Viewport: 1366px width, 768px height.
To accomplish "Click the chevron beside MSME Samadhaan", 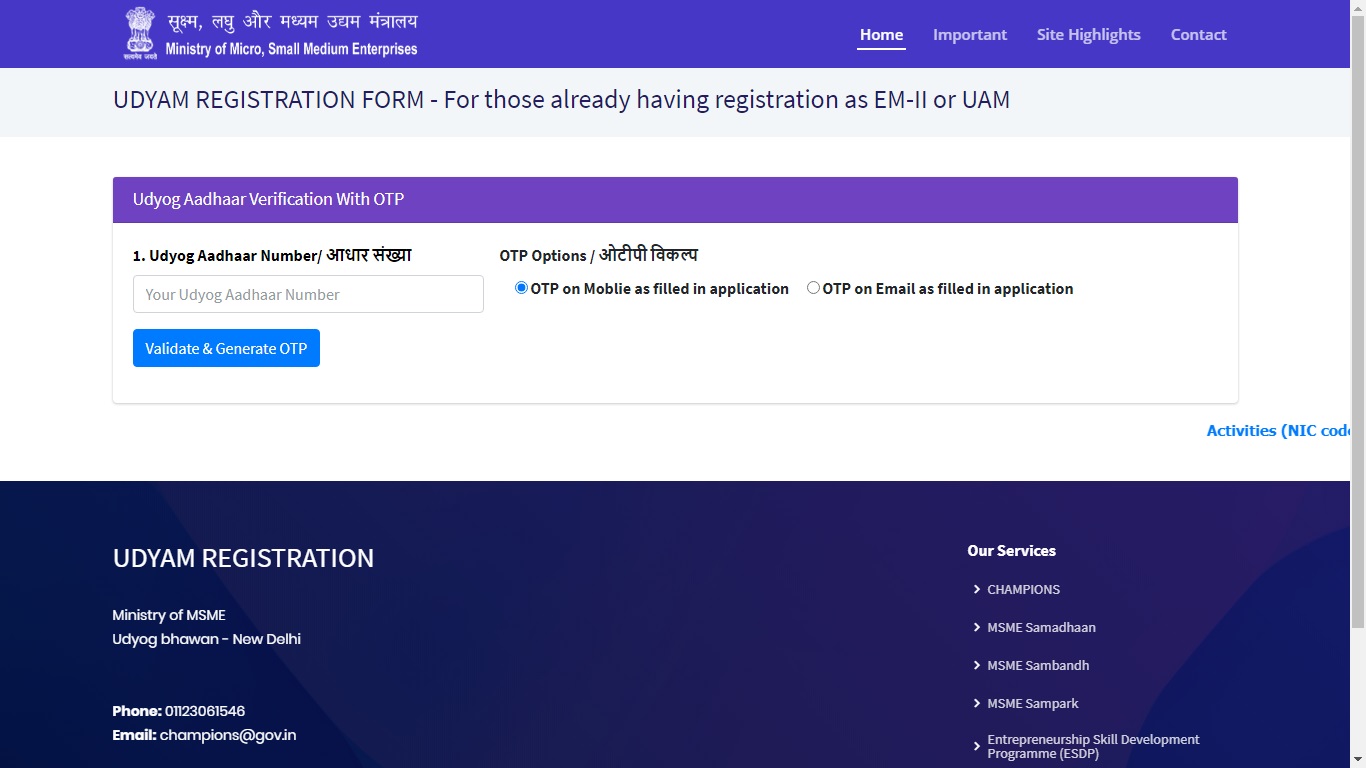I will pyautogui.click(x=977, y=627).
